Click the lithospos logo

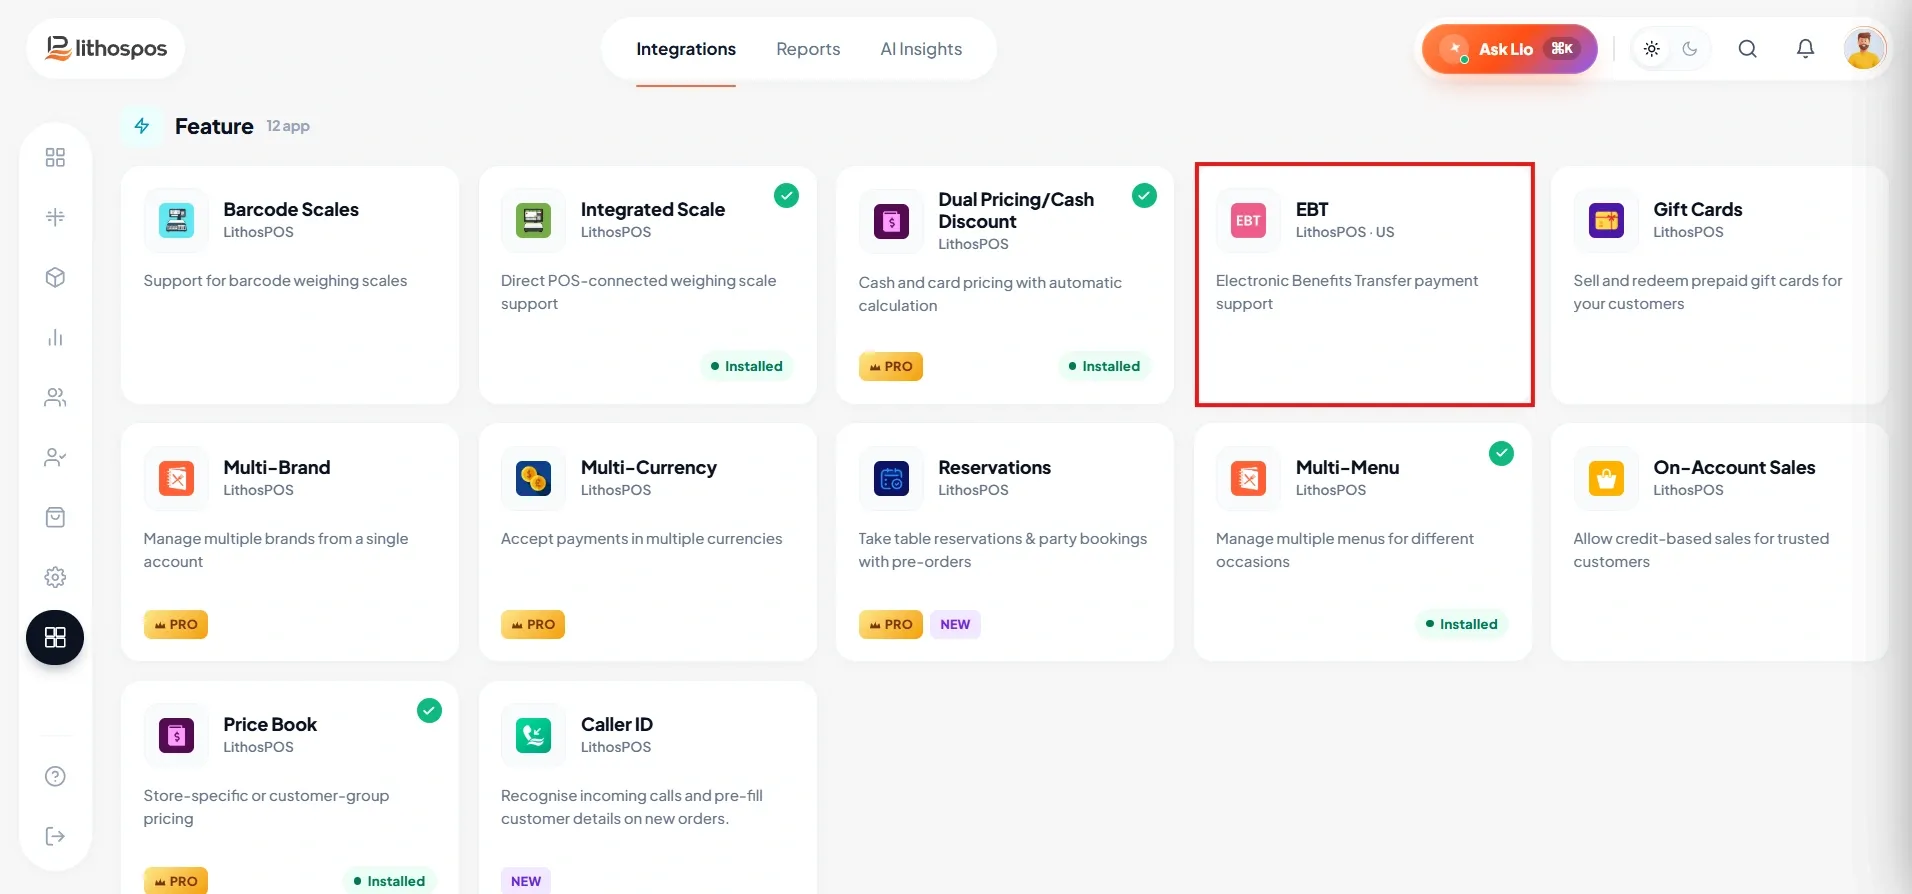[x=106, y=48]
